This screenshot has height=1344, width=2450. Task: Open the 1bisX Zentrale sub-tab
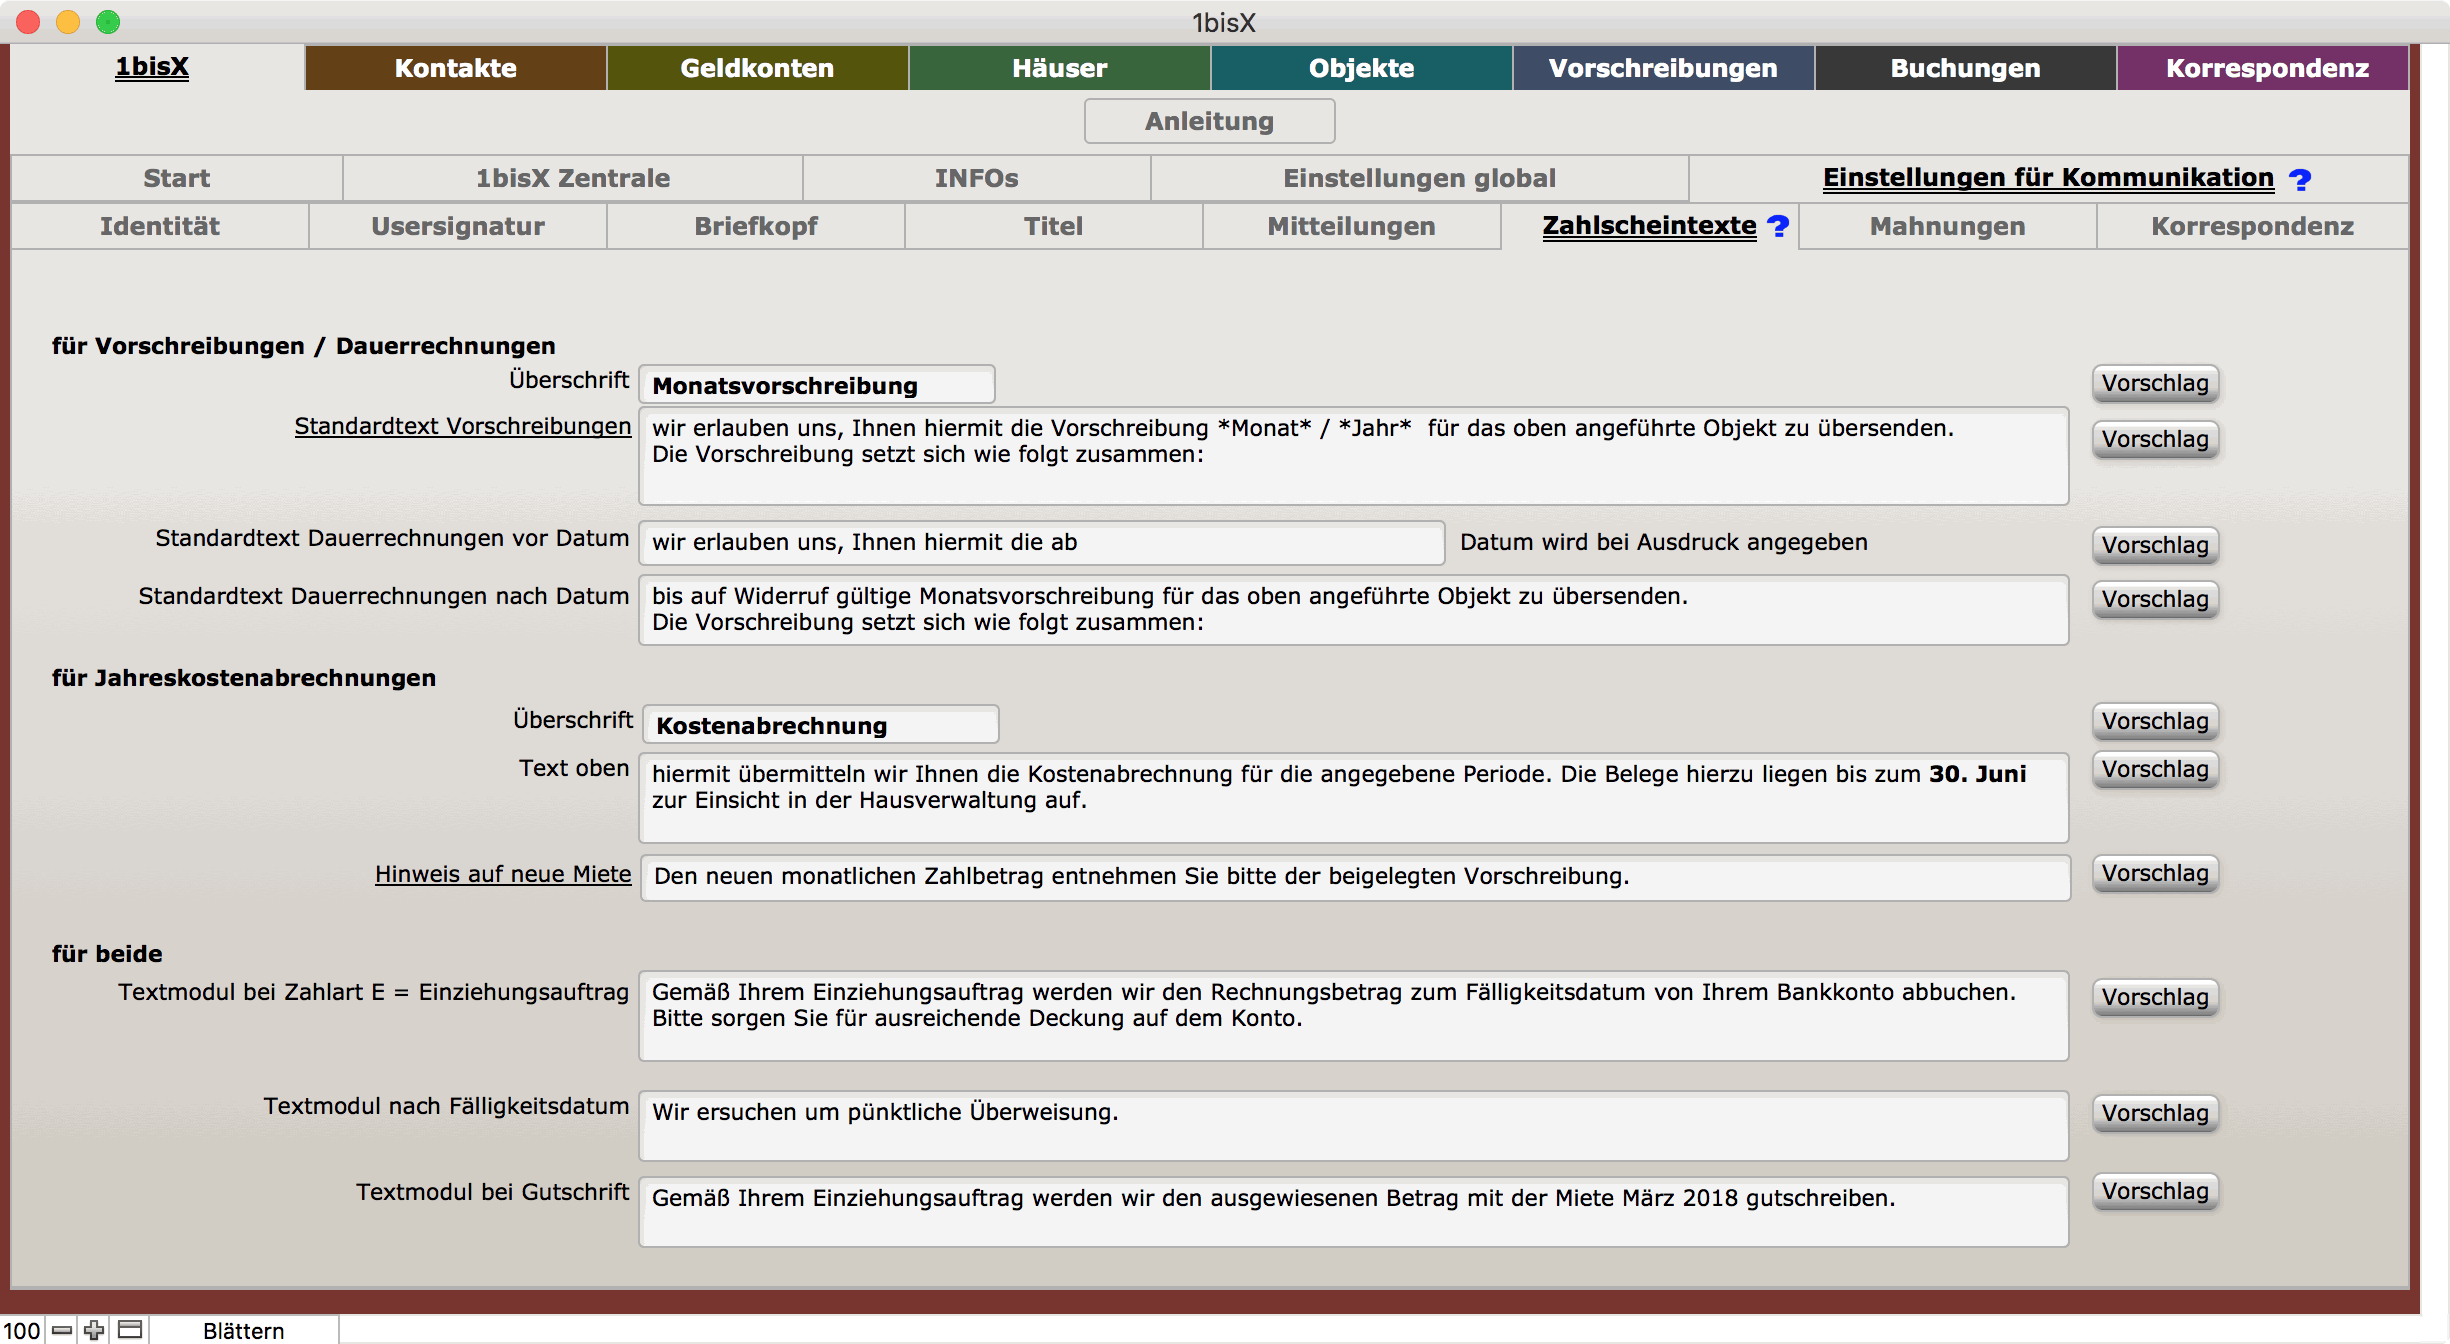click(573, 178)
